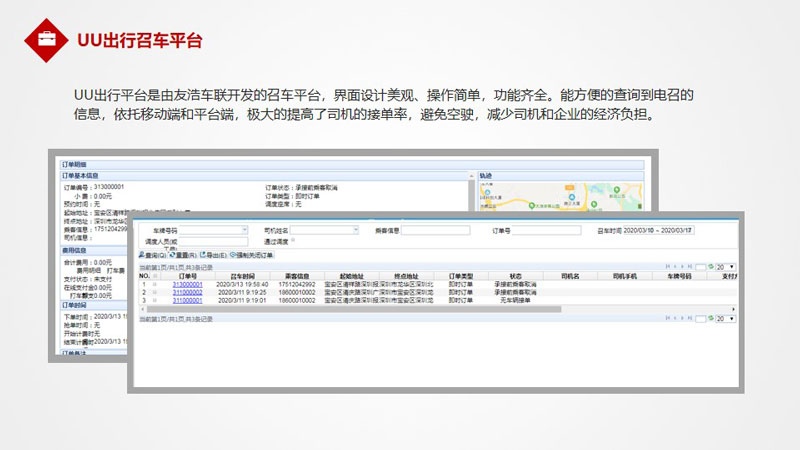800x450 pixels.
Task: Click the table's horizontal scrollbar thumb
Action: point(354,309)
